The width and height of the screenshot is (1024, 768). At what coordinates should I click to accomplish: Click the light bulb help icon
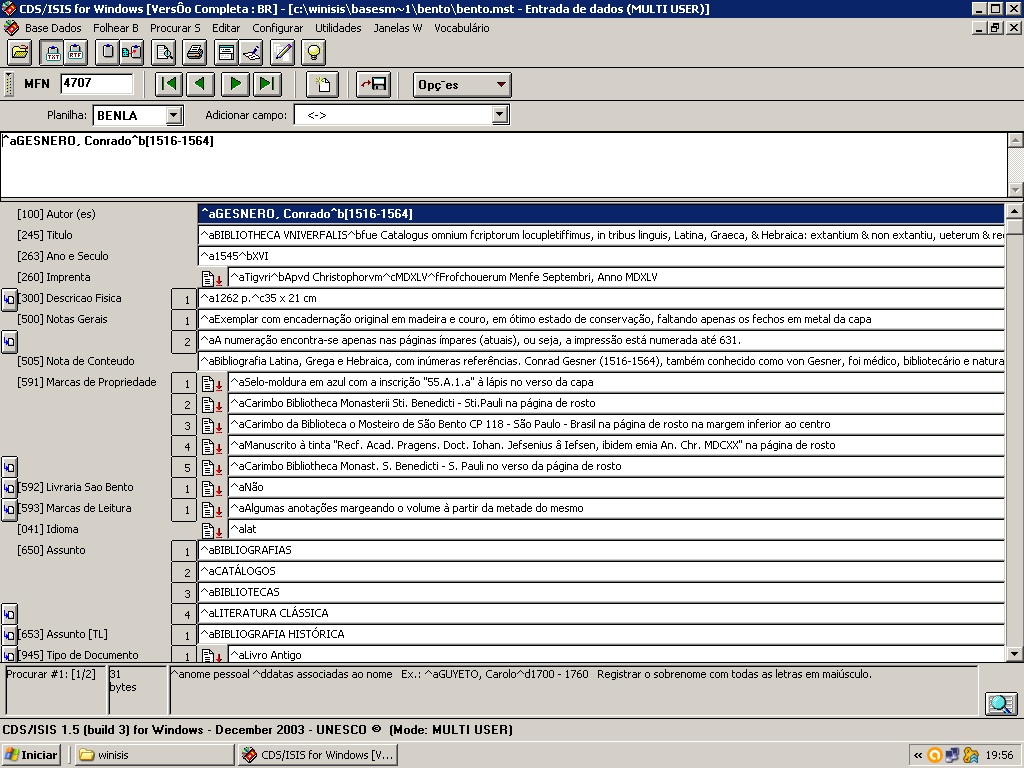click(313, 52)
